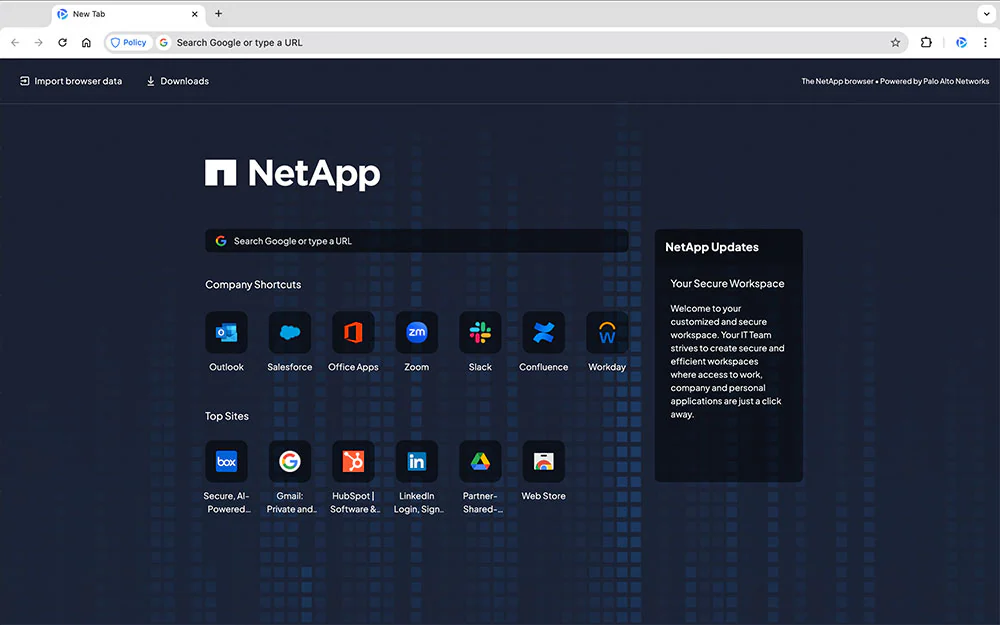Screen dimensions: 1000x625
Task: Expand the tab search dropdown arrow
Action: (985, 14)
